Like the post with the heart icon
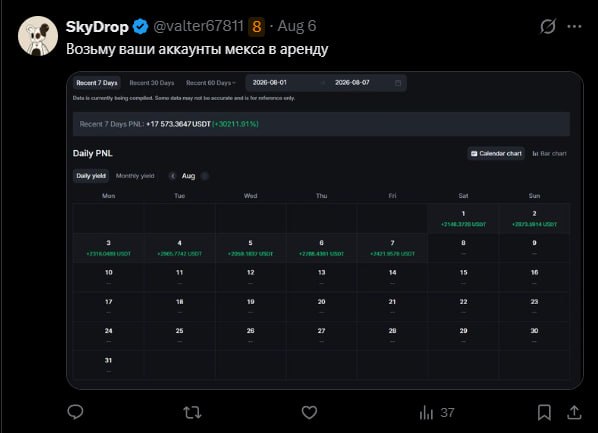The height and width of the screenshot is (433, 598). [x=309, y=412]
